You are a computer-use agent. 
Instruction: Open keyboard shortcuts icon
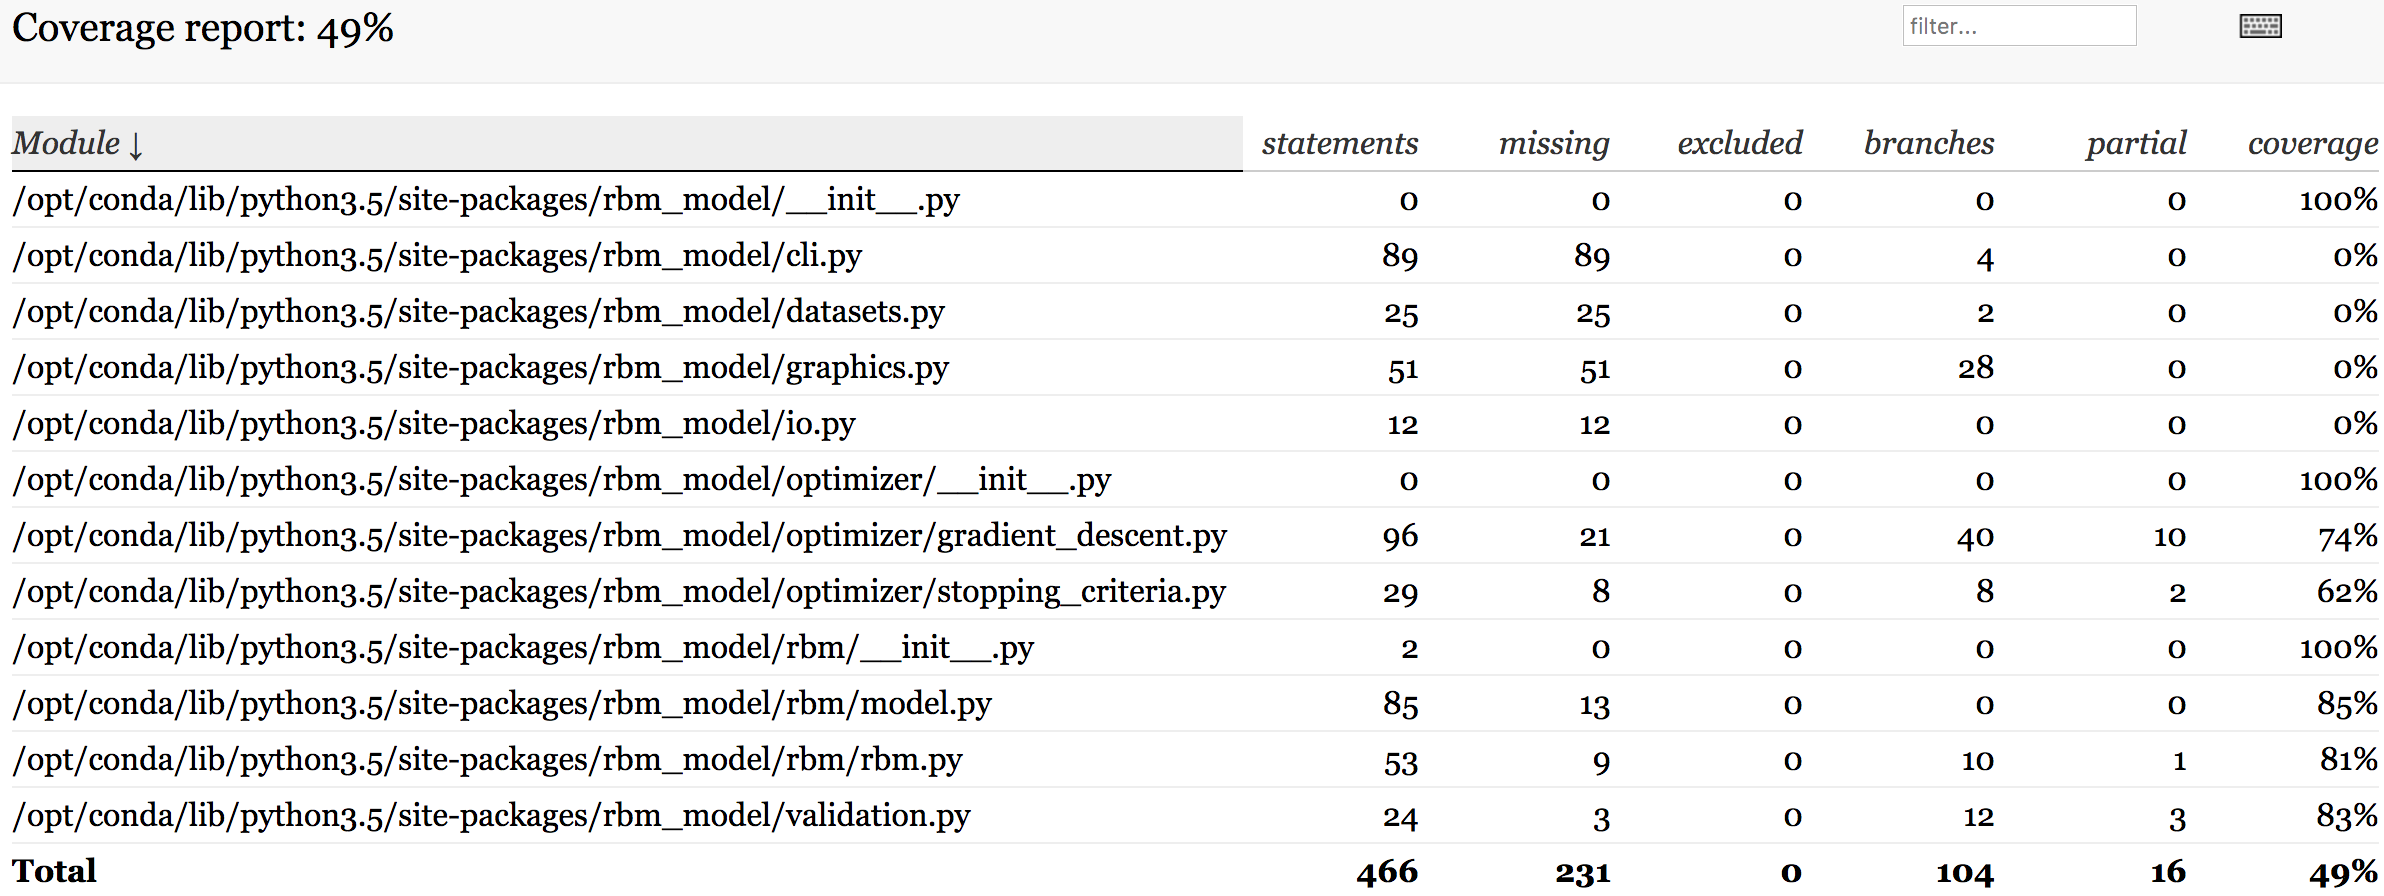click(2260, 26)
